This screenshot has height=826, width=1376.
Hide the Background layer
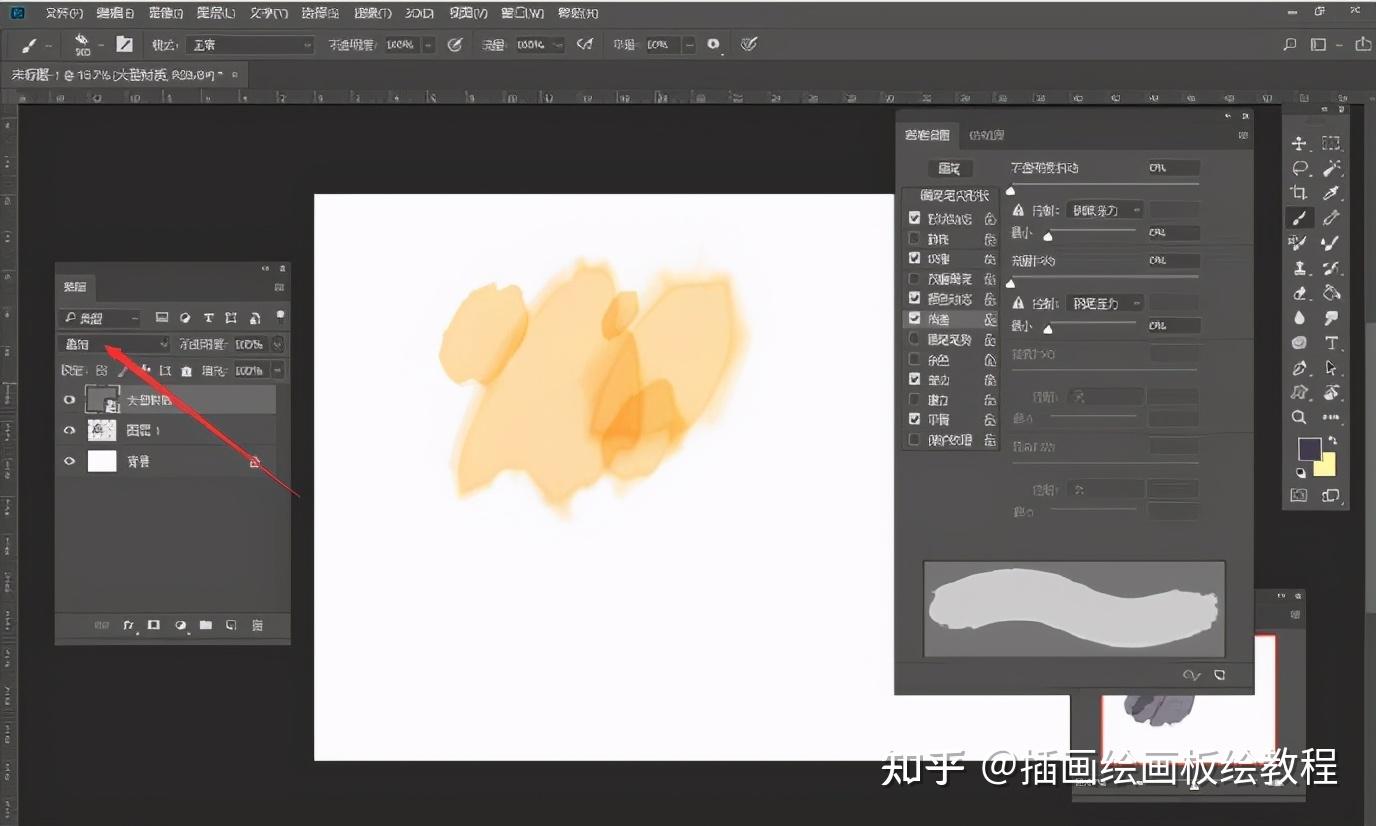pos(69,461)
